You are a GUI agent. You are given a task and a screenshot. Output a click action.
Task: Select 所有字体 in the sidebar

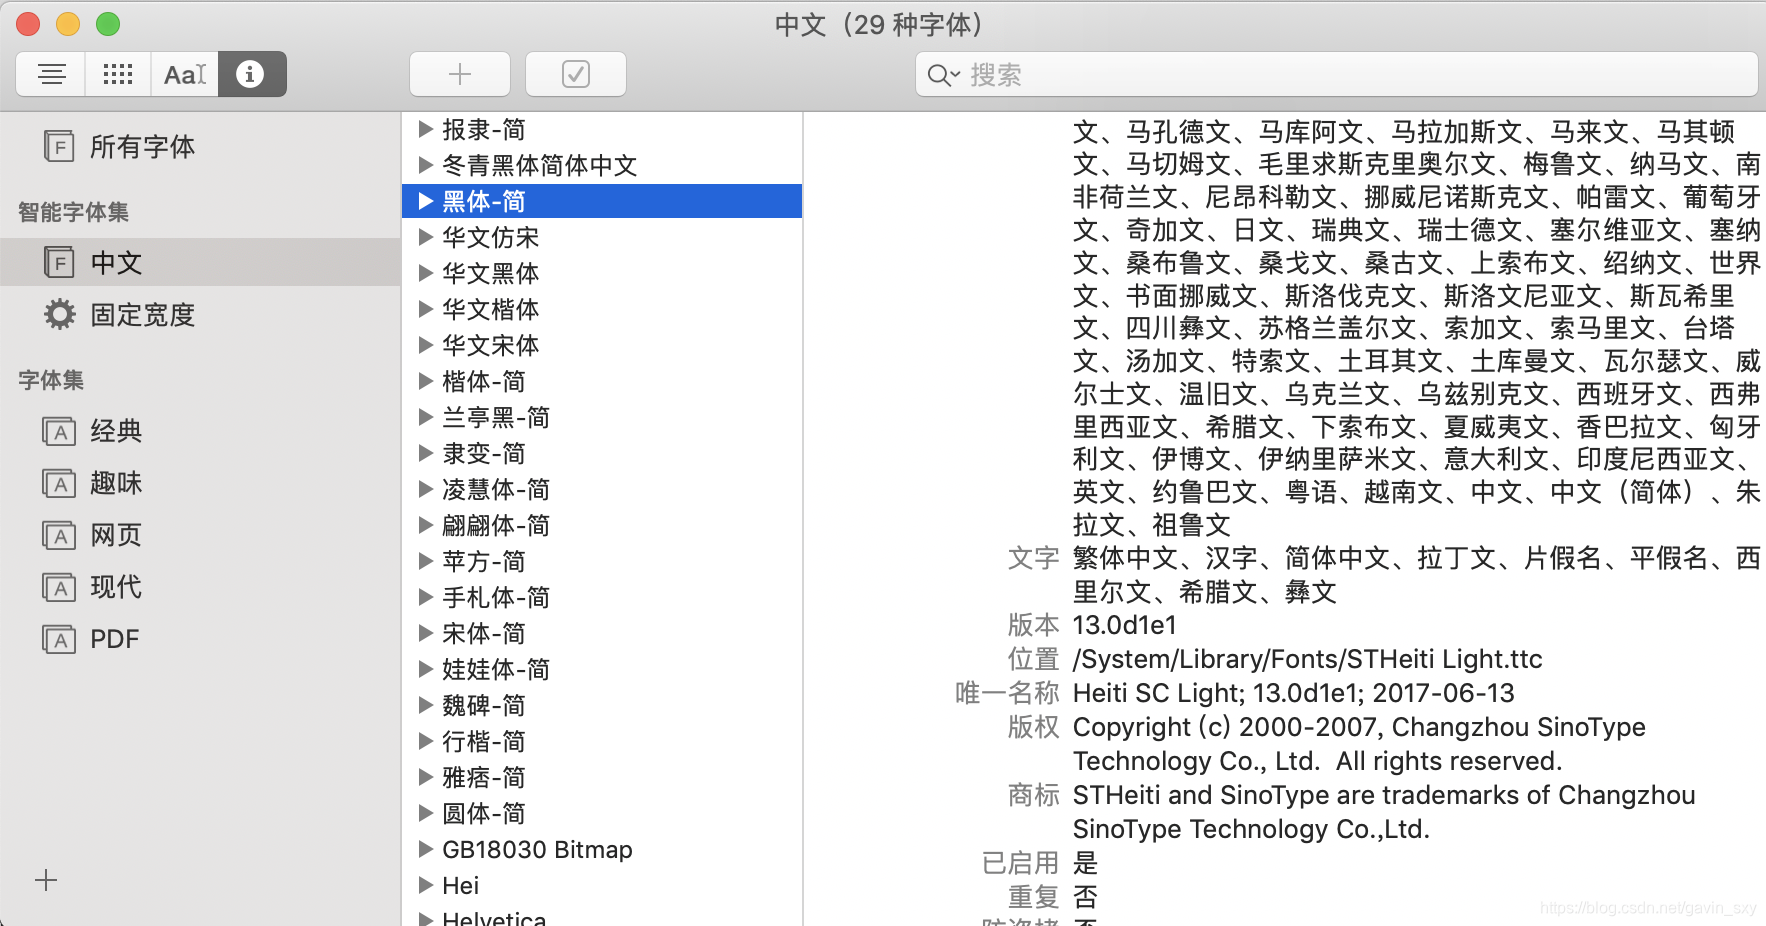(200, 147)
